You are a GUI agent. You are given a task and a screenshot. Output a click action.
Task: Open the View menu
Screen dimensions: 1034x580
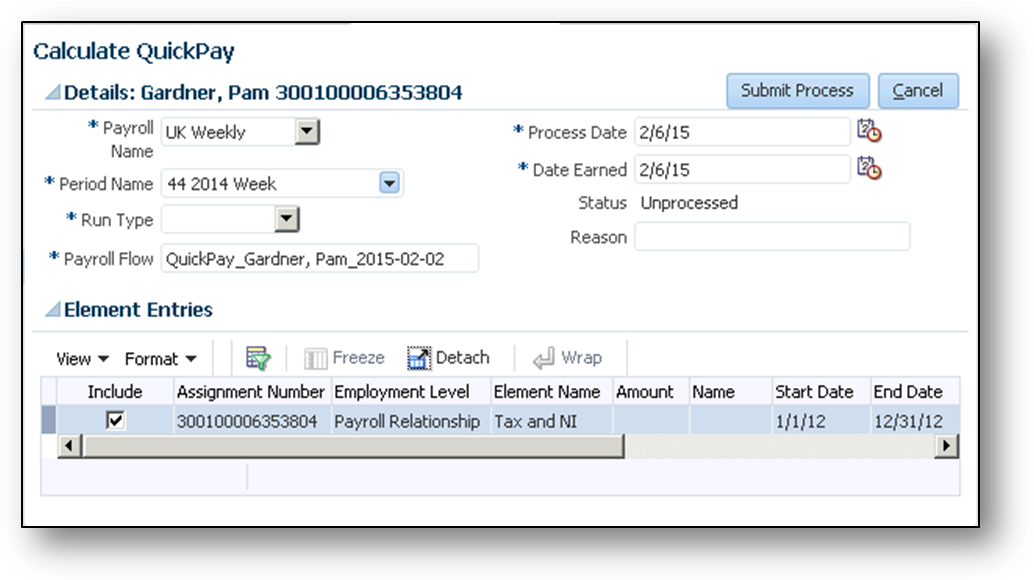click(x=82, y=359)
